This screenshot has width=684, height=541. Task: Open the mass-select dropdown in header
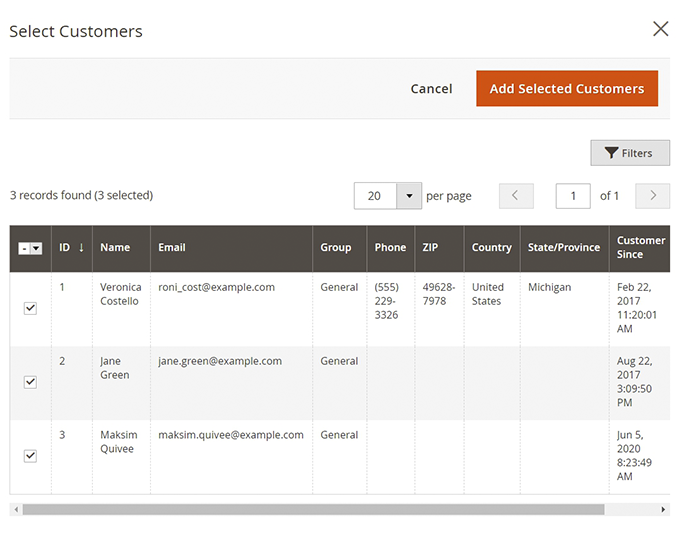tap(37, 248)
